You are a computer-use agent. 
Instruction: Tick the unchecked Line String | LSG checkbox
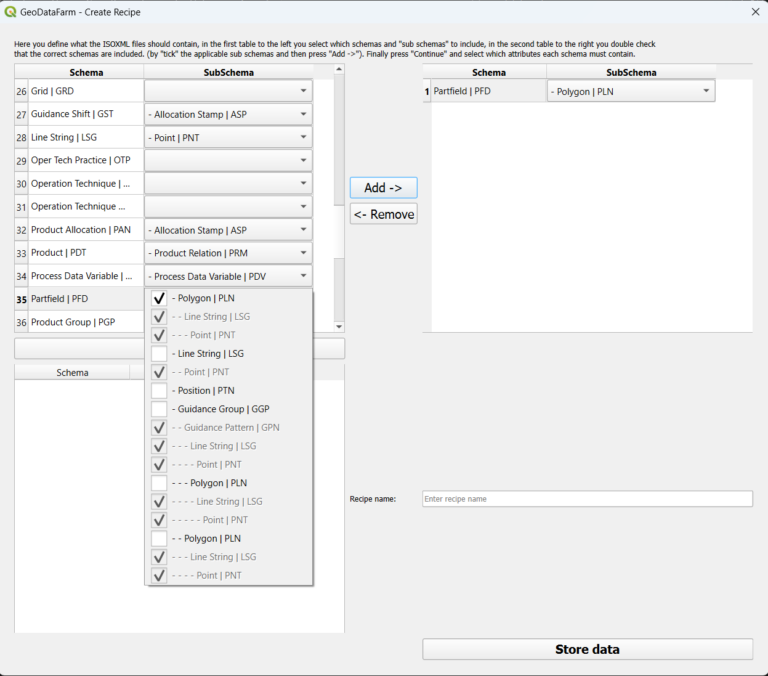point(159,354)
